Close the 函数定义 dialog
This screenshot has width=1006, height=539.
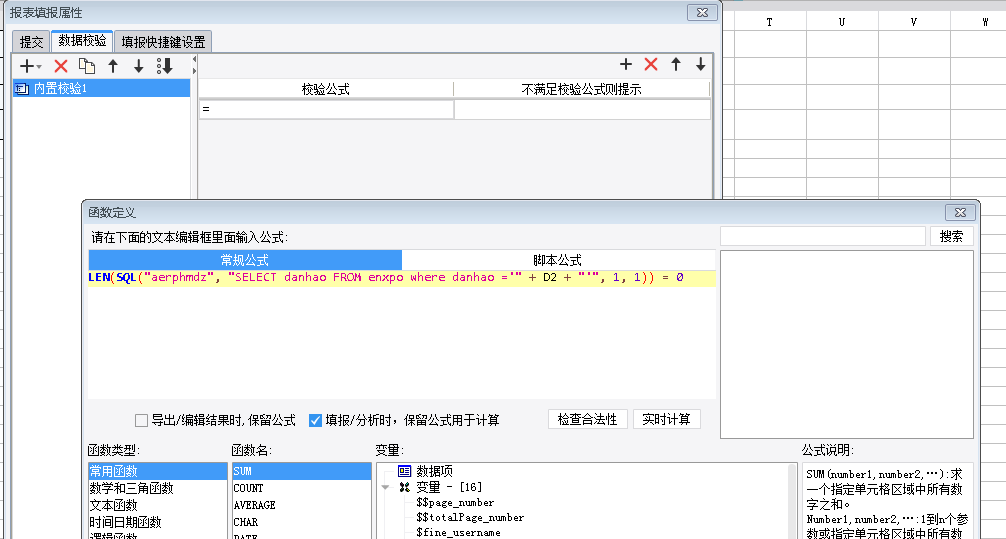pos(960,212)
